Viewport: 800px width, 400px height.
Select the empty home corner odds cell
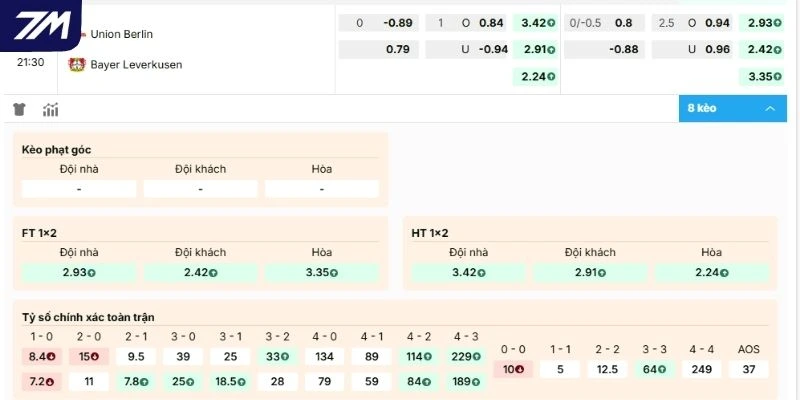pyautogui.click(x=79, y=189)
